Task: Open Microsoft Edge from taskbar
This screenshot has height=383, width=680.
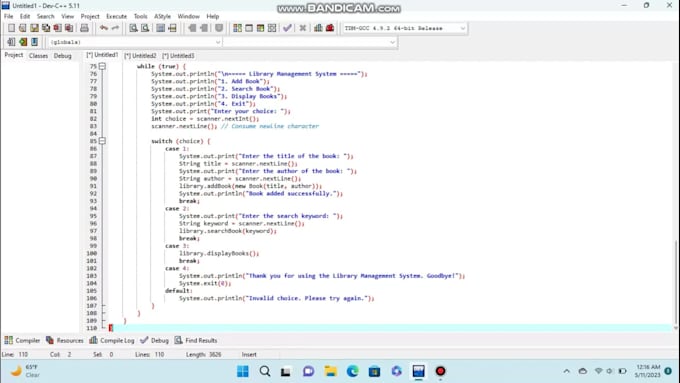Action: pos(353,371)
